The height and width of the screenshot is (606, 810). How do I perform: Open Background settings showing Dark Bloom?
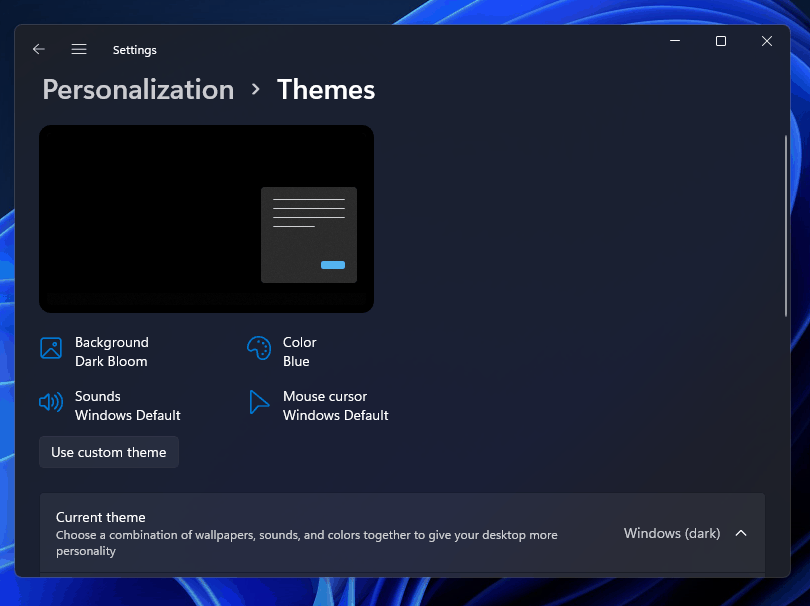111,352
